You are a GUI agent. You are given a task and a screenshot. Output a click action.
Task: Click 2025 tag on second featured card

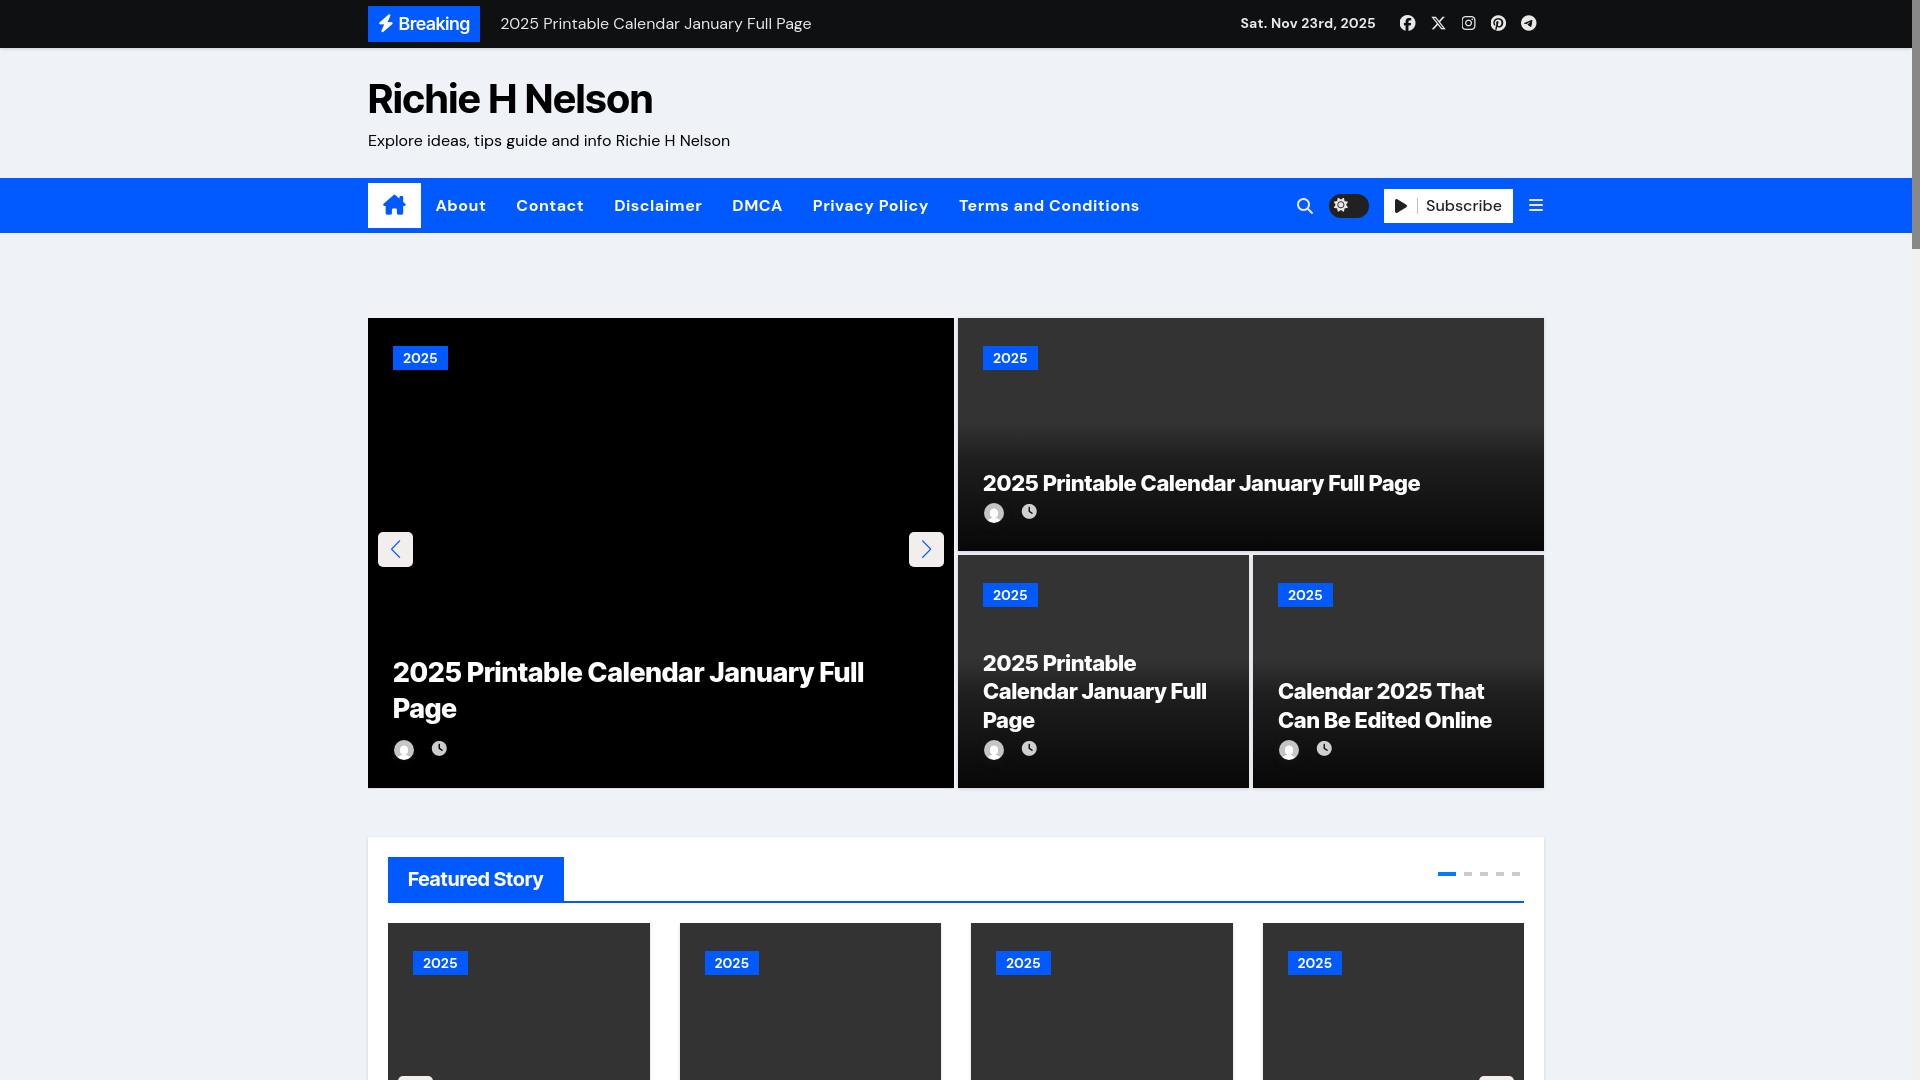732,963
